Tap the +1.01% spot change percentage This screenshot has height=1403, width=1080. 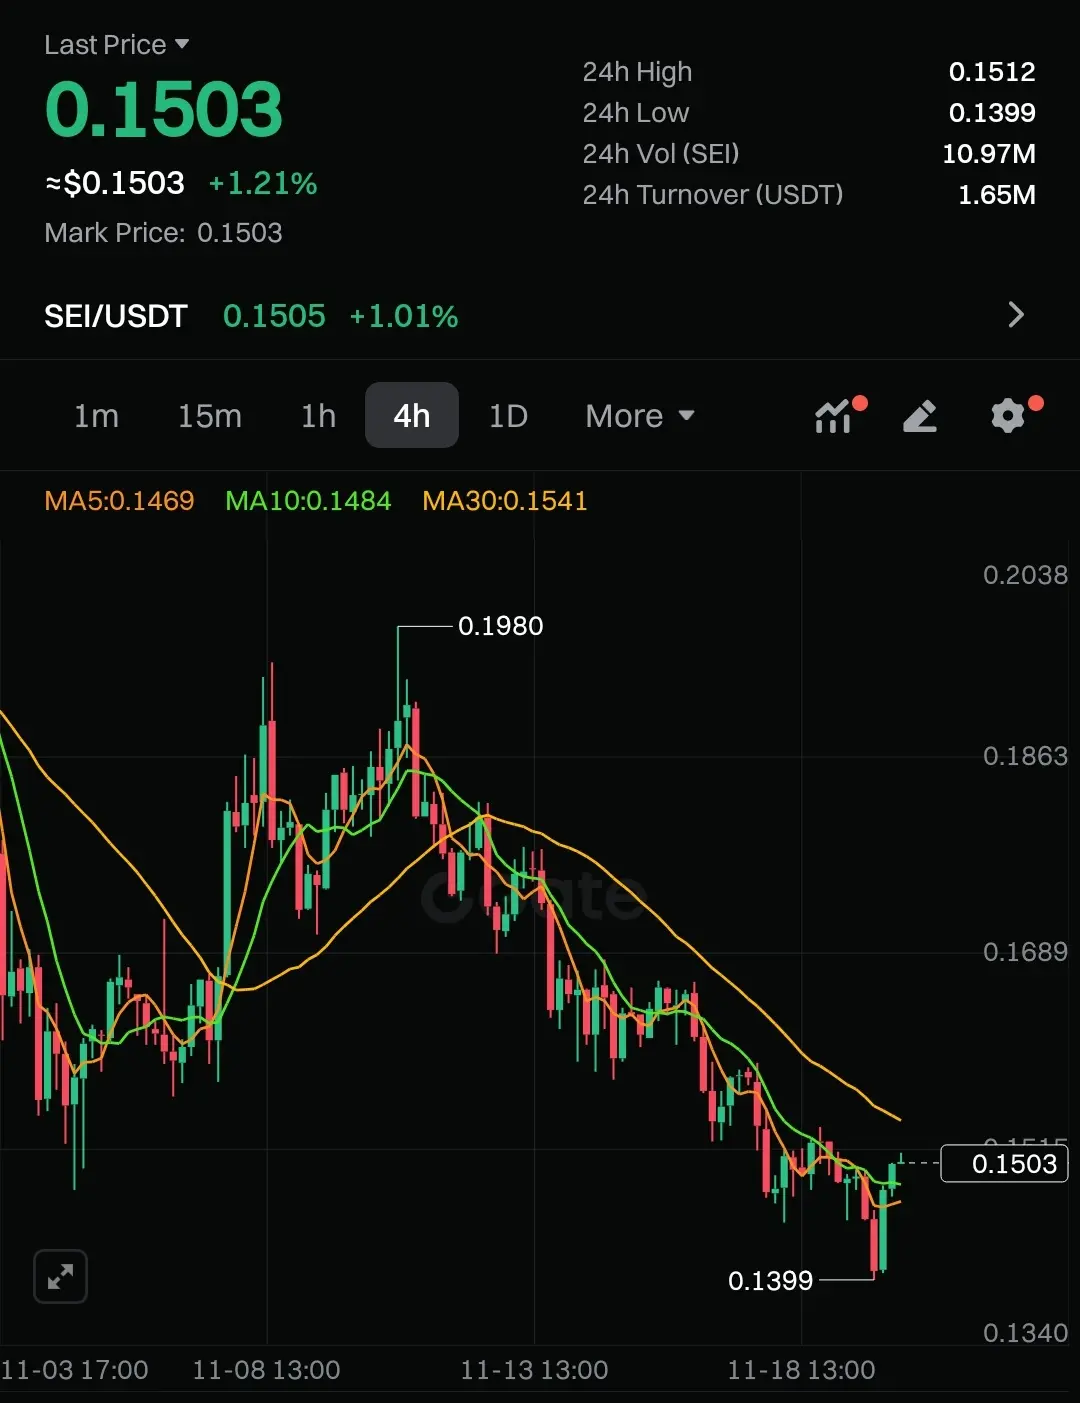pos(404,316)
